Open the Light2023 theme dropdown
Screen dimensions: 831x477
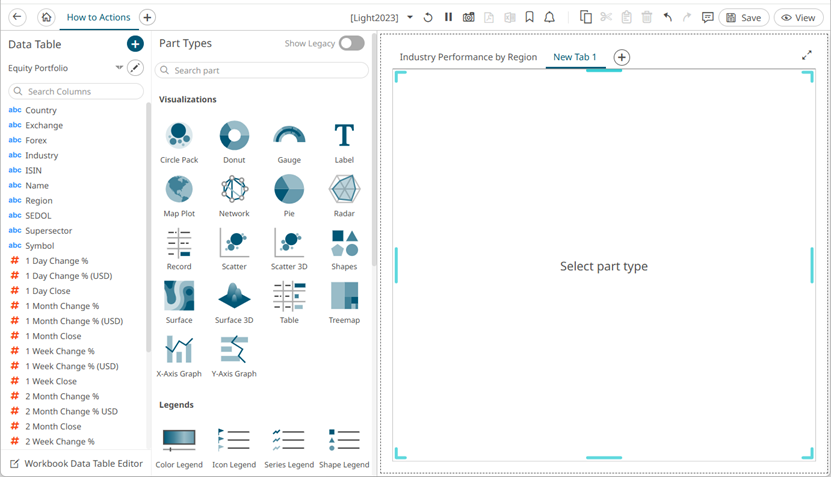[410, 17]
